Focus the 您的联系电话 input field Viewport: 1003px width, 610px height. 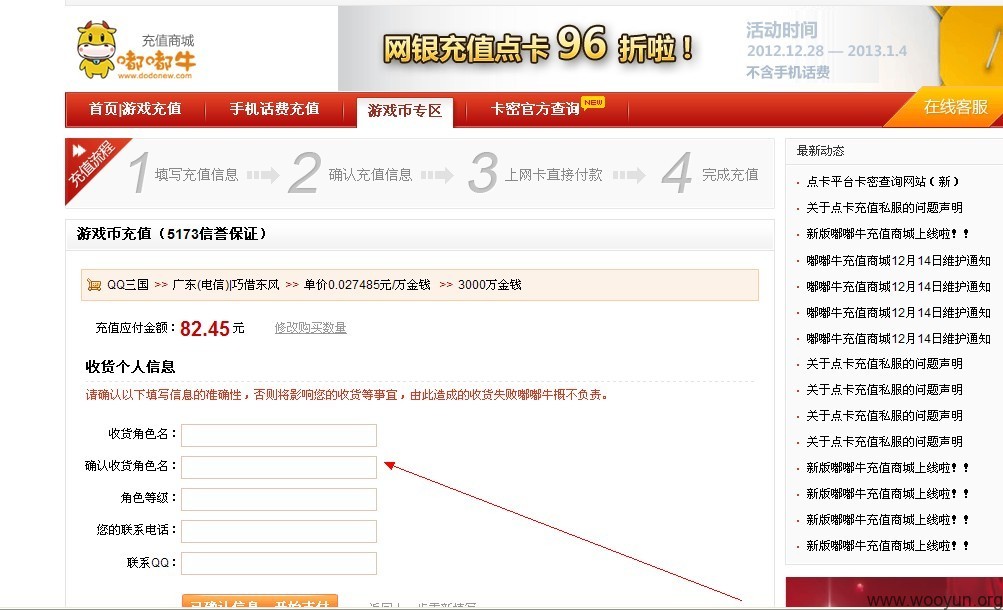[279, 531]
